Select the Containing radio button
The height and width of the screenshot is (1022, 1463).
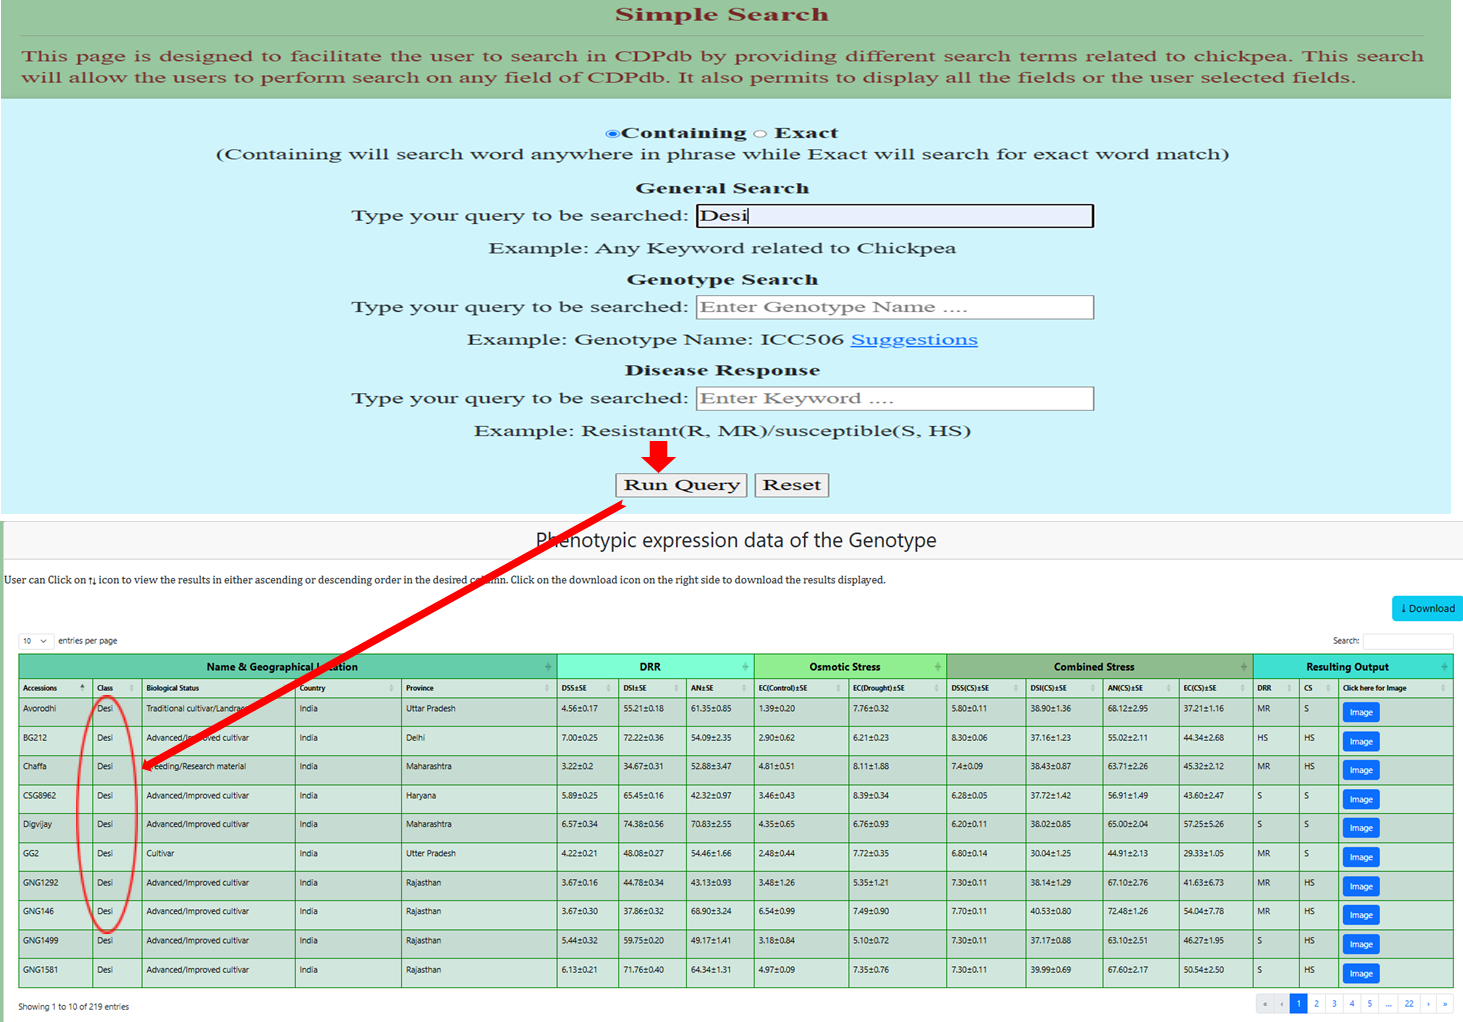click(612, 134)
